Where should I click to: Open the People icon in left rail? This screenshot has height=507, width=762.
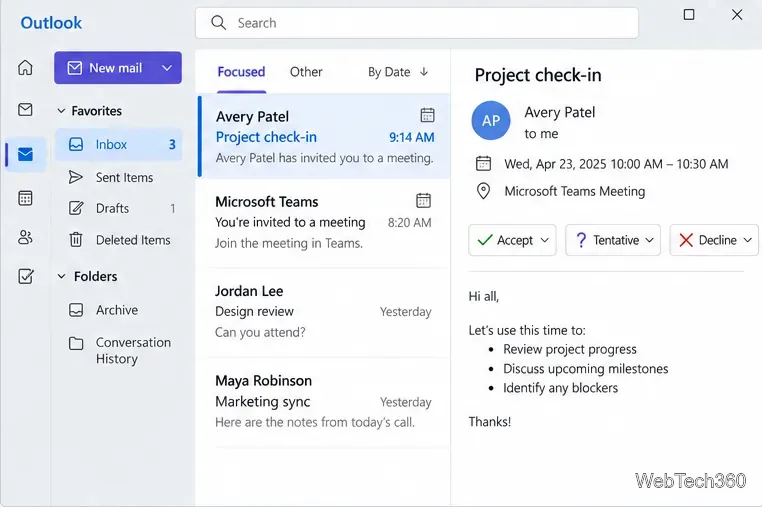click(x=25, y=237)
